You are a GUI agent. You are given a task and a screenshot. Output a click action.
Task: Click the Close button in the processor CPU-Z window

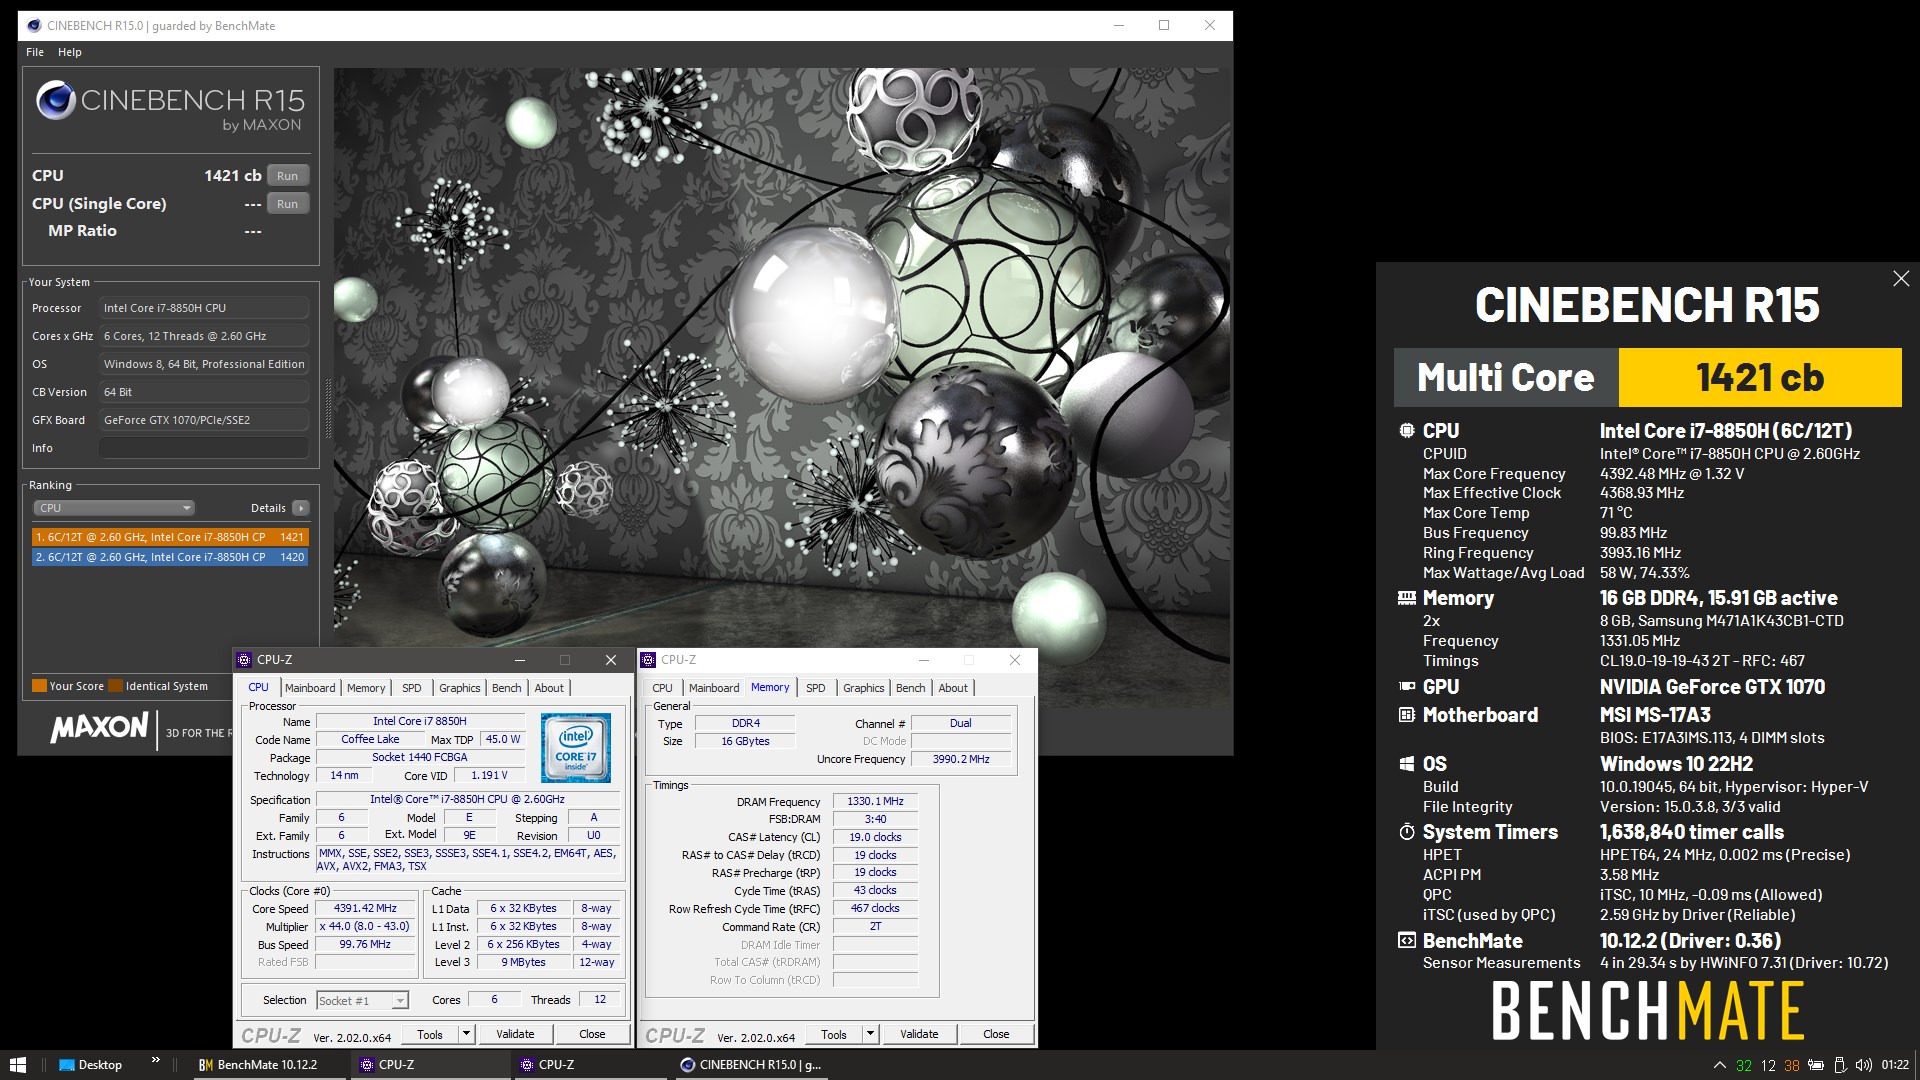tap(592, 1034)
